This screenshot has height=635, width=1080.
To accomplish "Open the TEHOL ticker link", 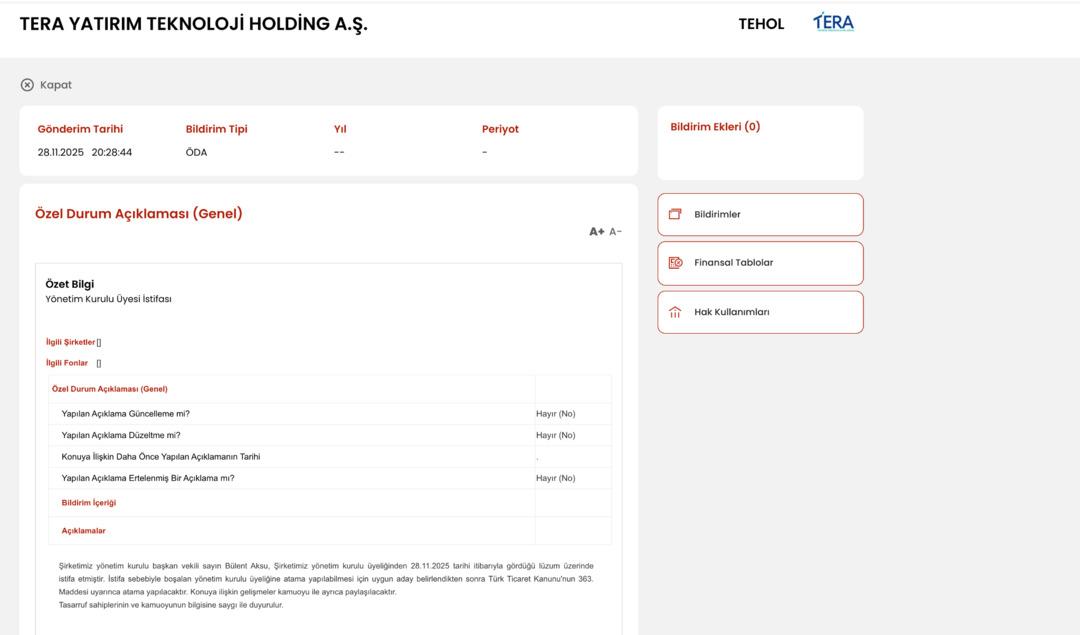I will [761, 23].
